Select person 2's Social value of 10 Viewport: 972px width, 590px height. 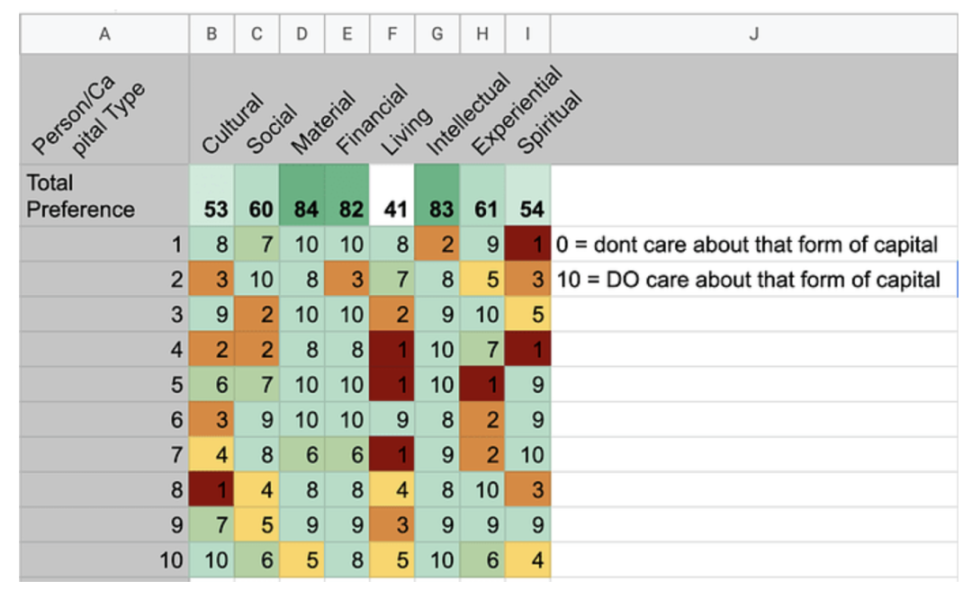257,279
